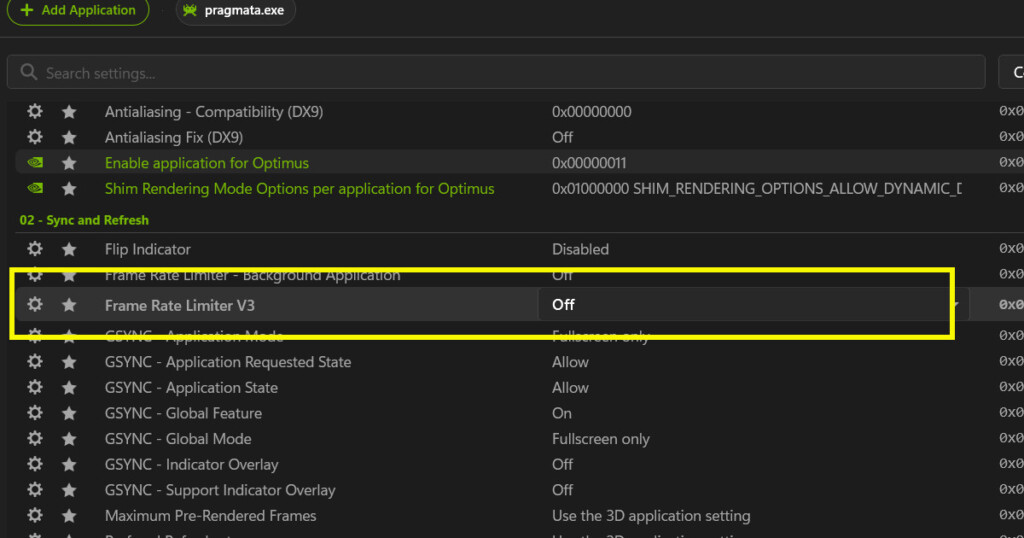
Task: Toggle favorite star for Antialiasing - Compatibility (DX9)
Action: tap(69, 112)
